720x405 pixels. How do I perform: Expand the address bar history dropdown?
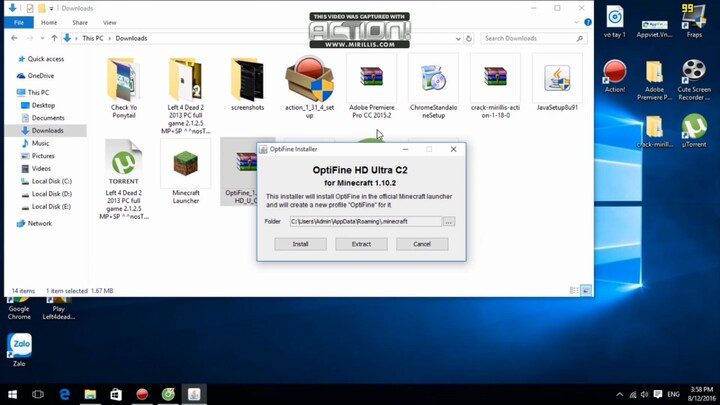pos(458,39)
